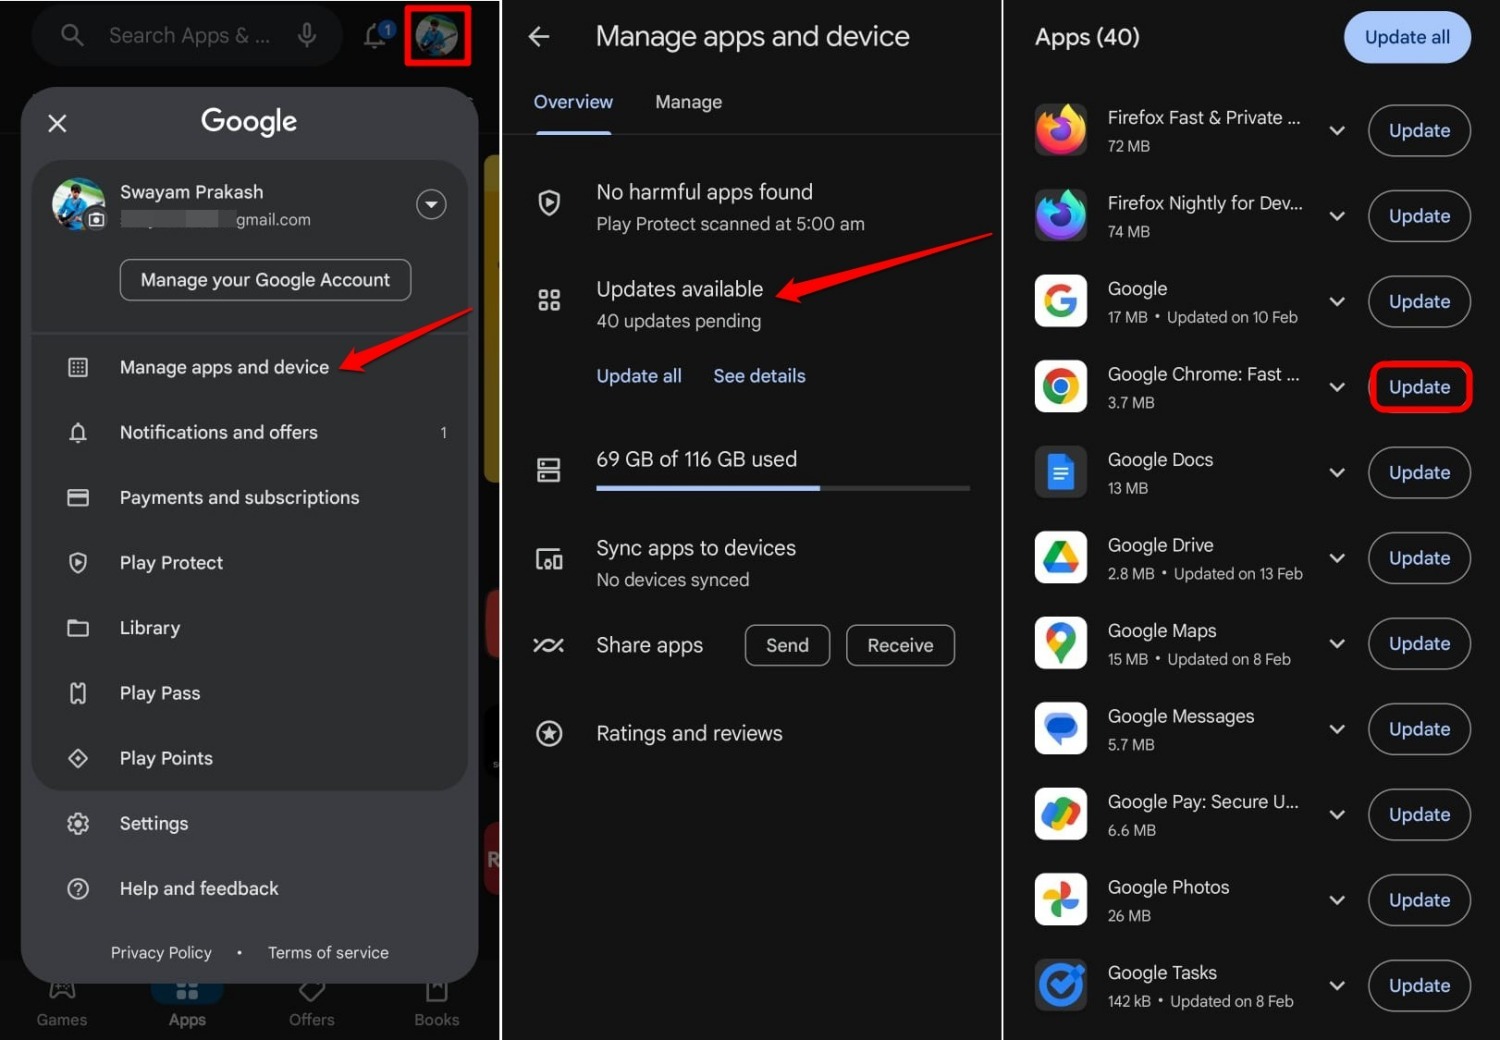Tap the Google Photos app icon
The width and height of the screenshot is (1500, 1040).
point(1061,899)
